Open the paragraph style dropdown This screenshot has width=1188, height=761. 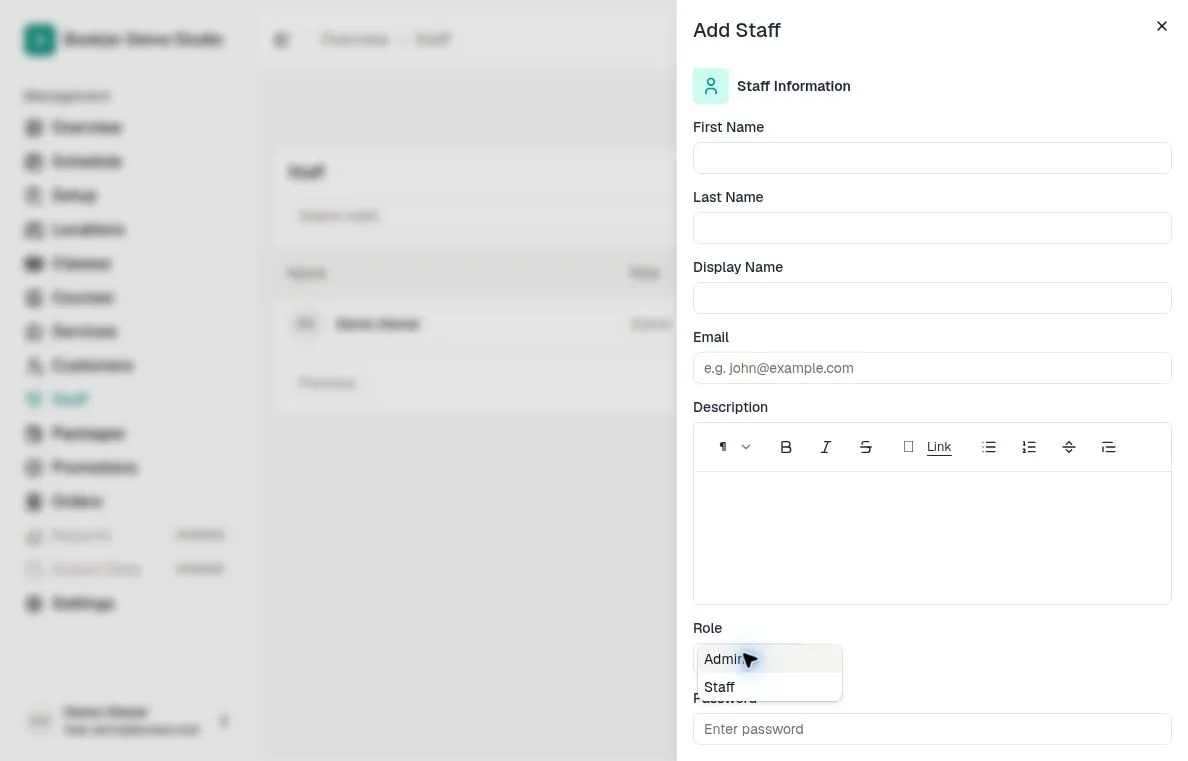pyautogui.click(x=734, y=447)
